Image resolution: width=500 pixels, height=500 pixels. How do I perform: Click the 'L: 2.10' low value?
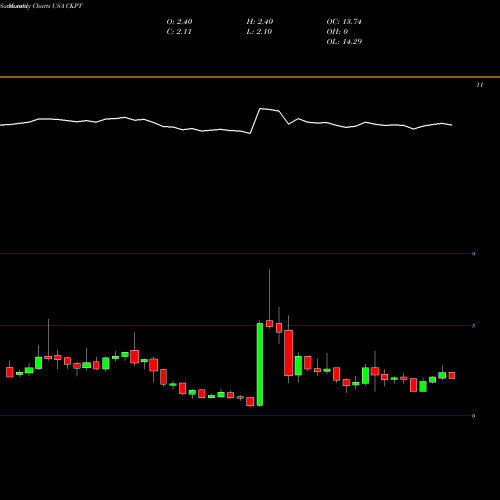(259, 32)
